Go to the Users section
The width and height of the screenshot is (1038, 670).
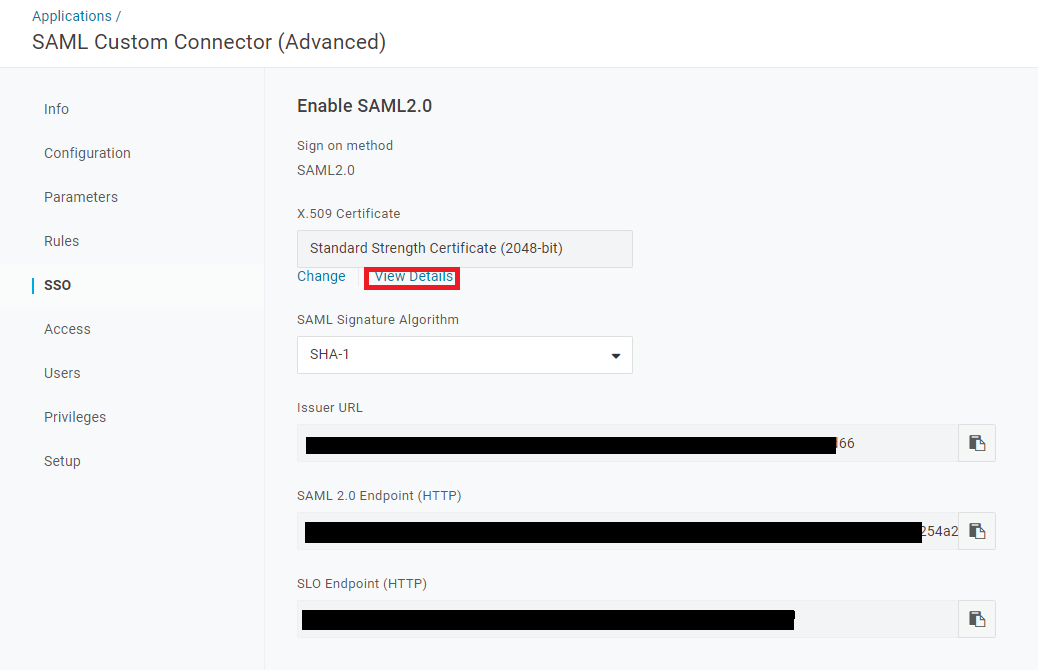(x=62, y=373)
